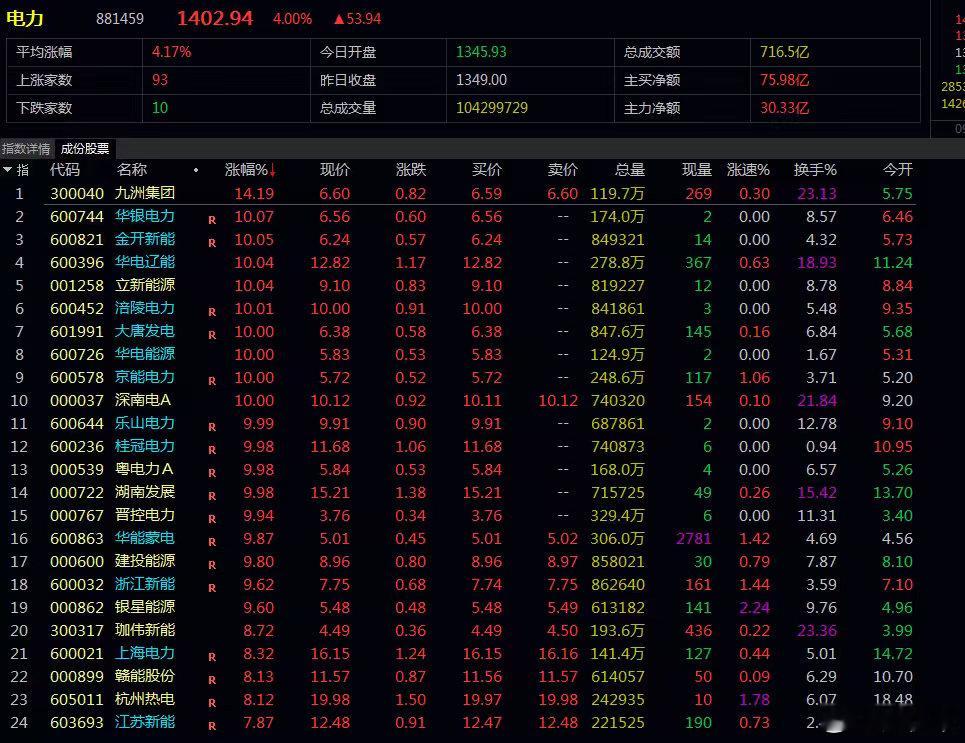Screen dimensions: 965x743
Task: Click 主买净额 value 75.98亿
Action: pyautogui.click(x=784, y=80)
